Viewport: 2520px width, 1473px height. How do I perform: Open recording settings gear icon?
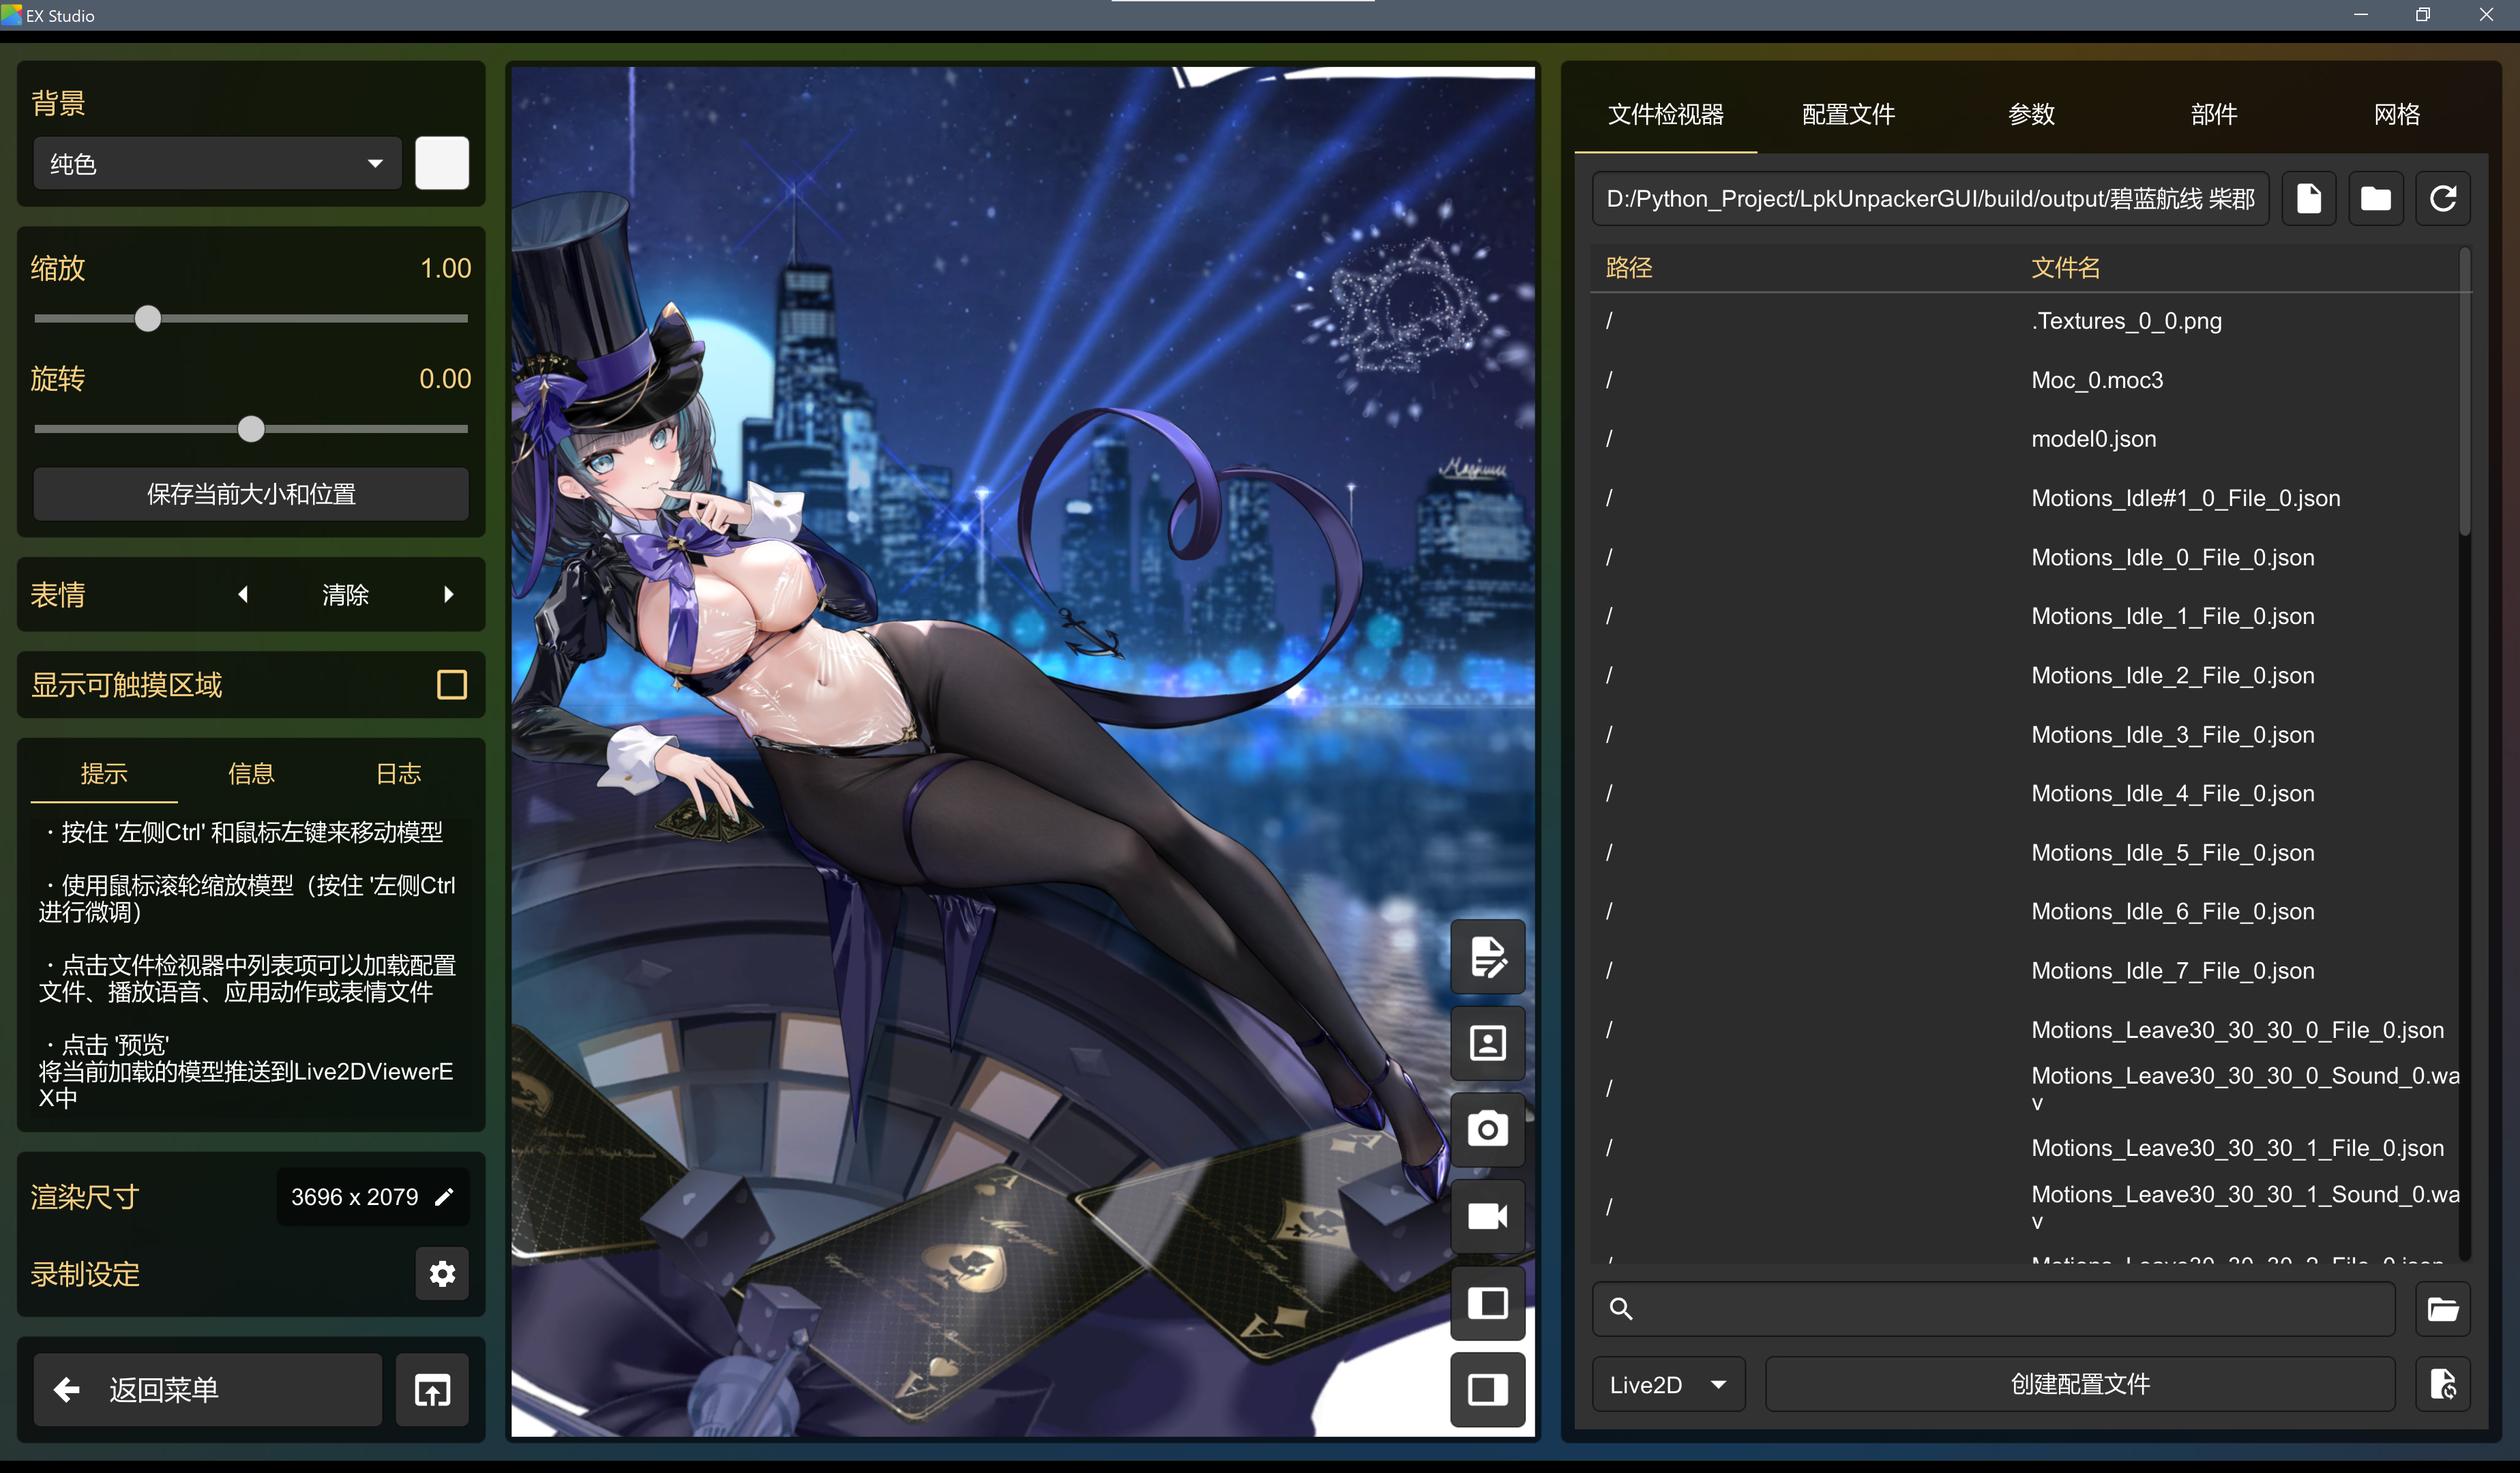(x=442, y=1273)
